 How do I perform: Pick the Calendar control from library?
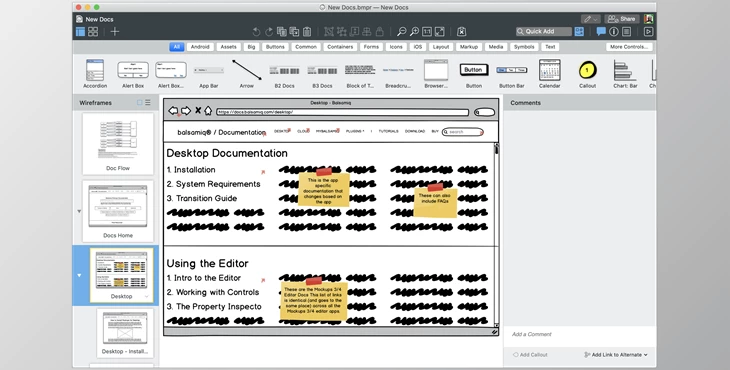click(549, 74)
